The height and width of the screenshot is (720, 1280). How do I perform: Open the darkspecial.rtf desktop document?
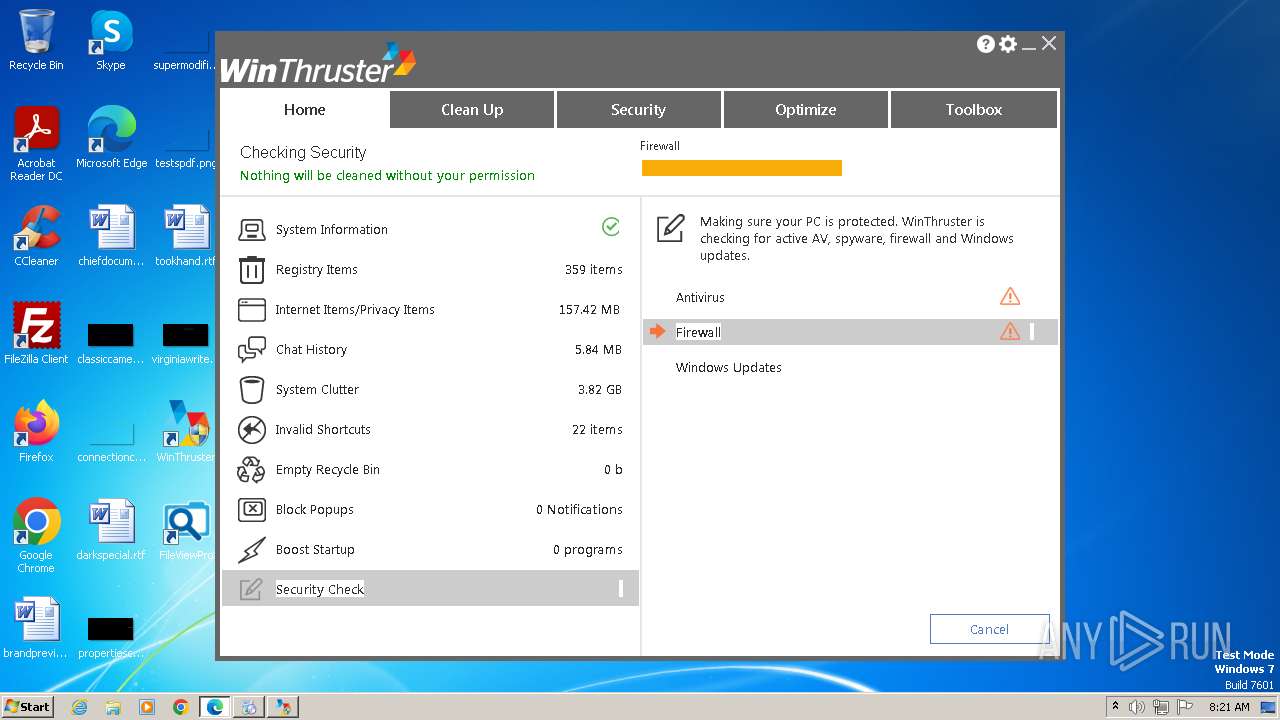click(x=111, y=530)
